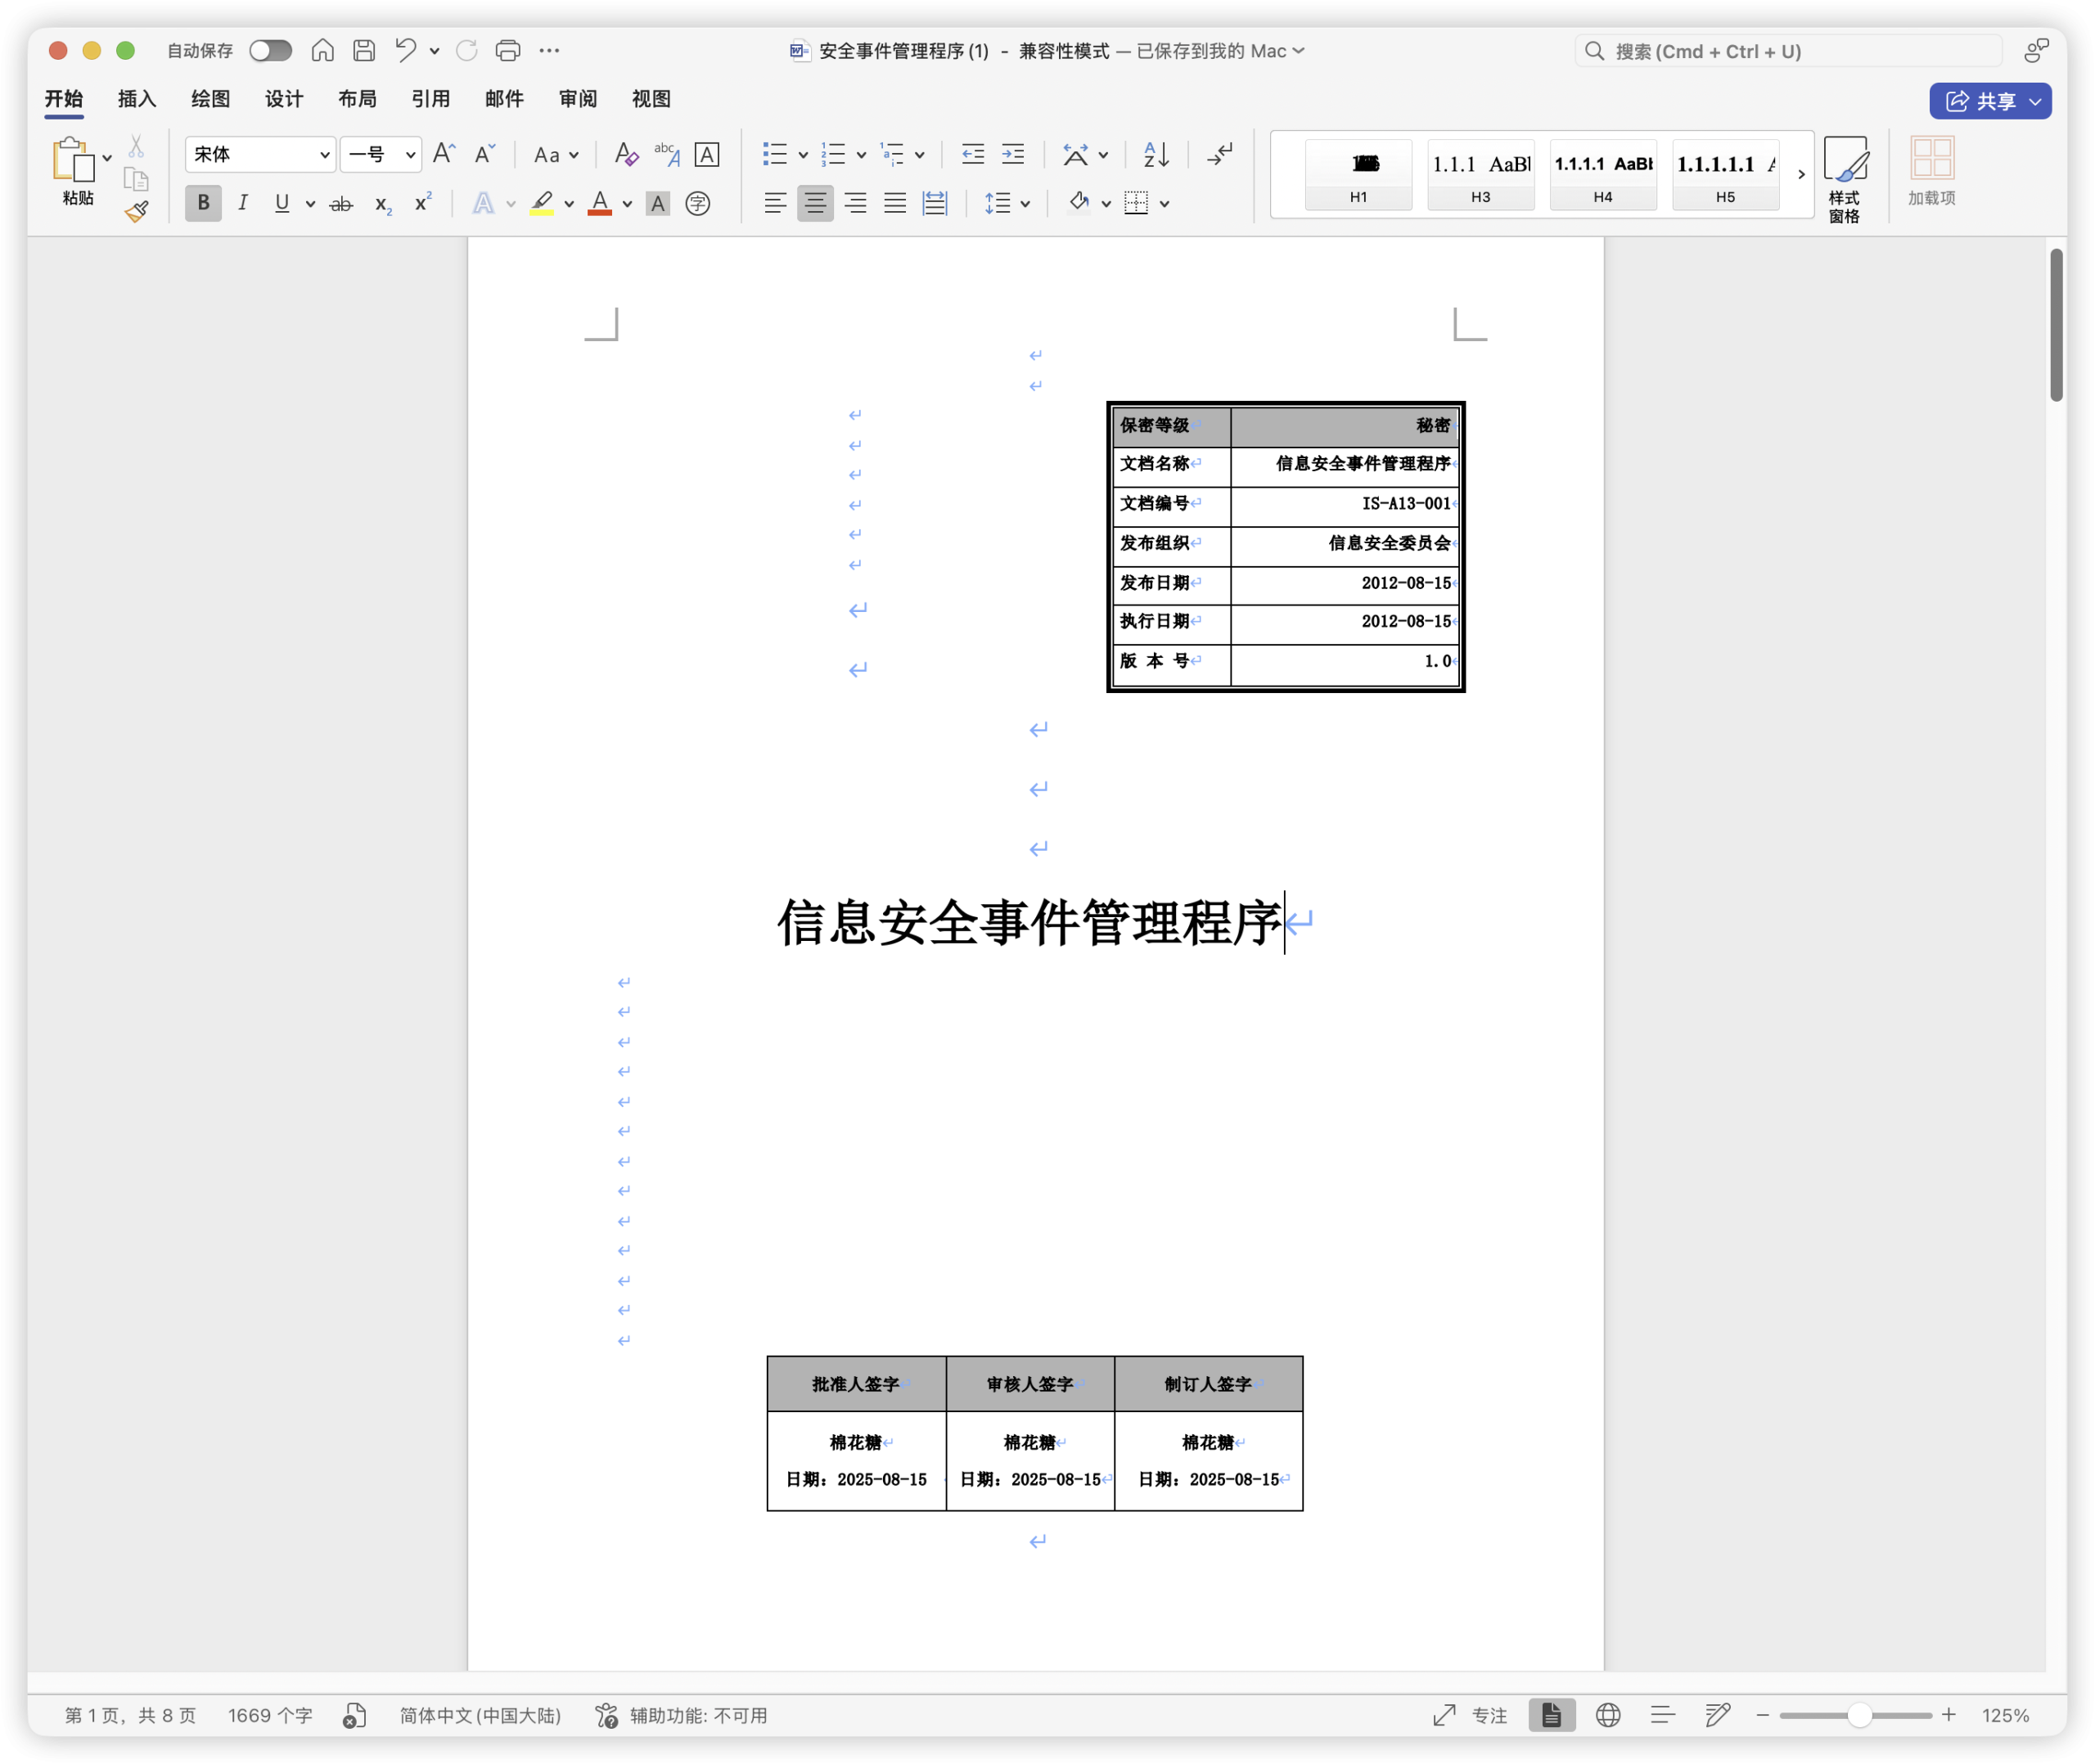
Task: Select the Format Painter tool
Action: click(x=137, y=210)
